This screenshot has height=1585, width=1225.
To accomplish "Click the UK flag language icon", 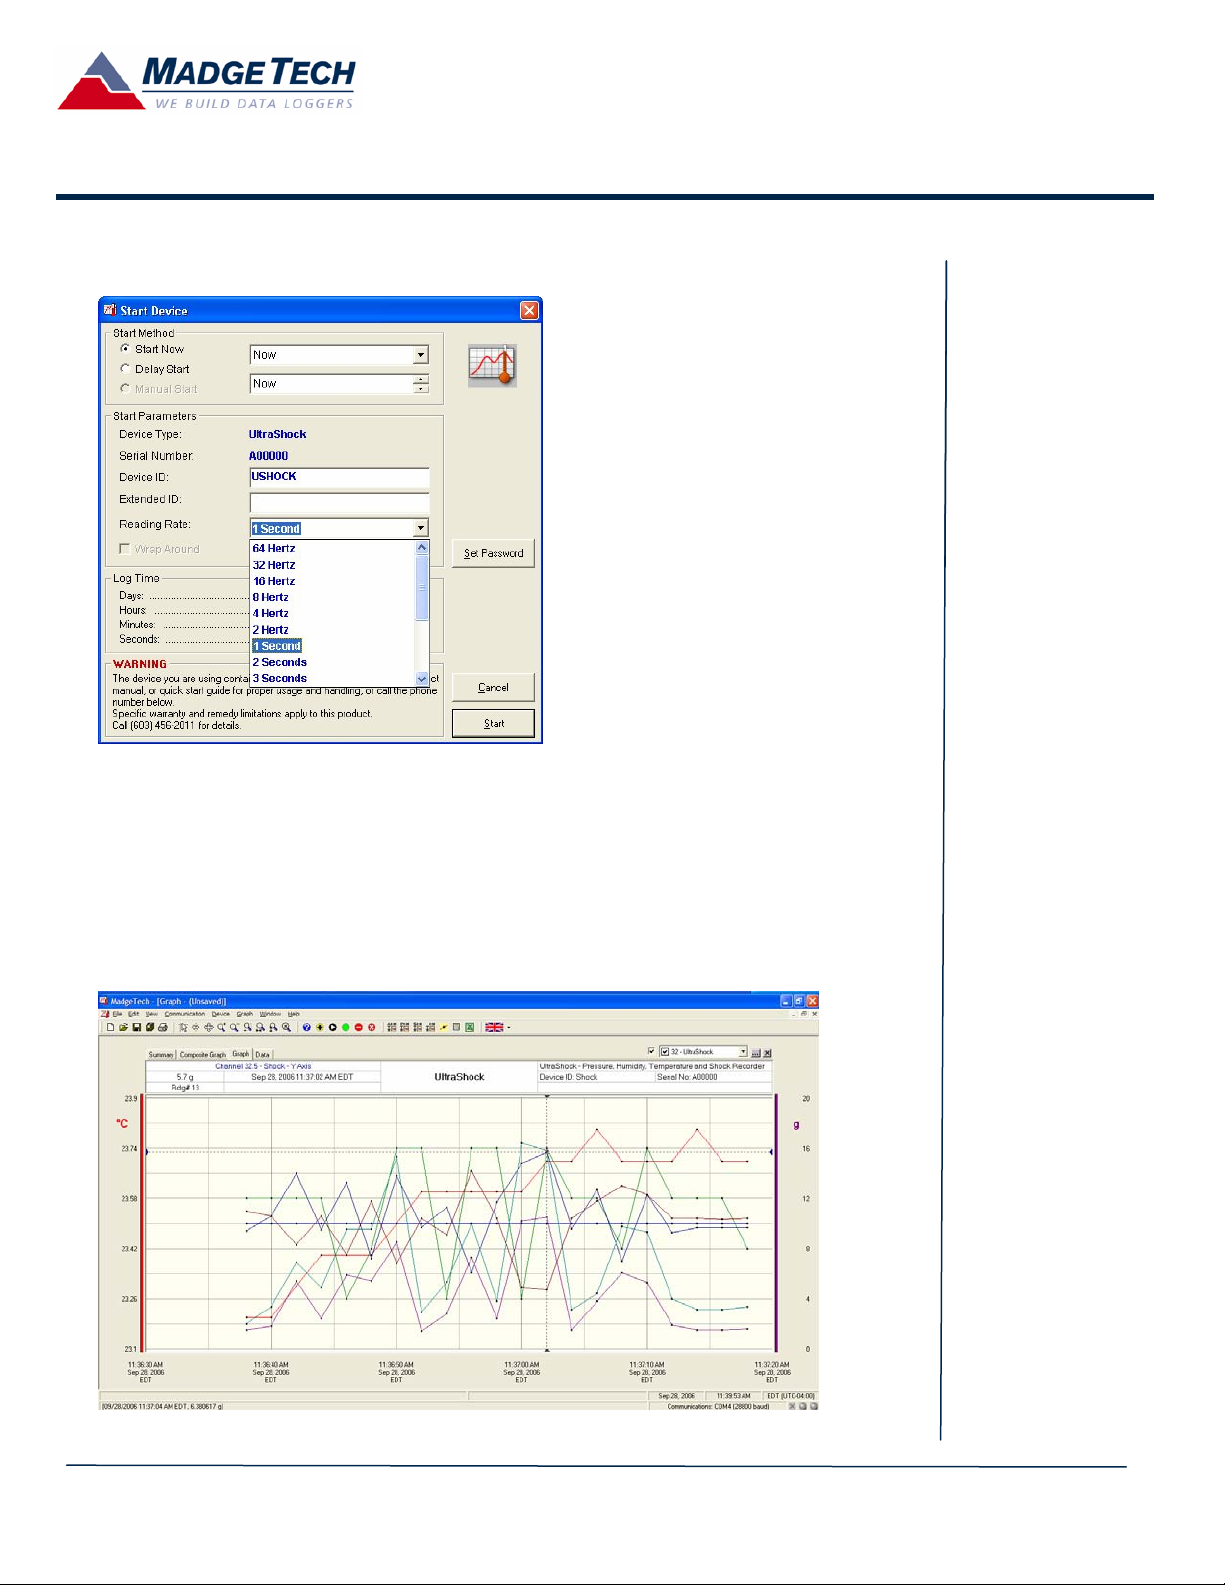I will point(494,1027).
